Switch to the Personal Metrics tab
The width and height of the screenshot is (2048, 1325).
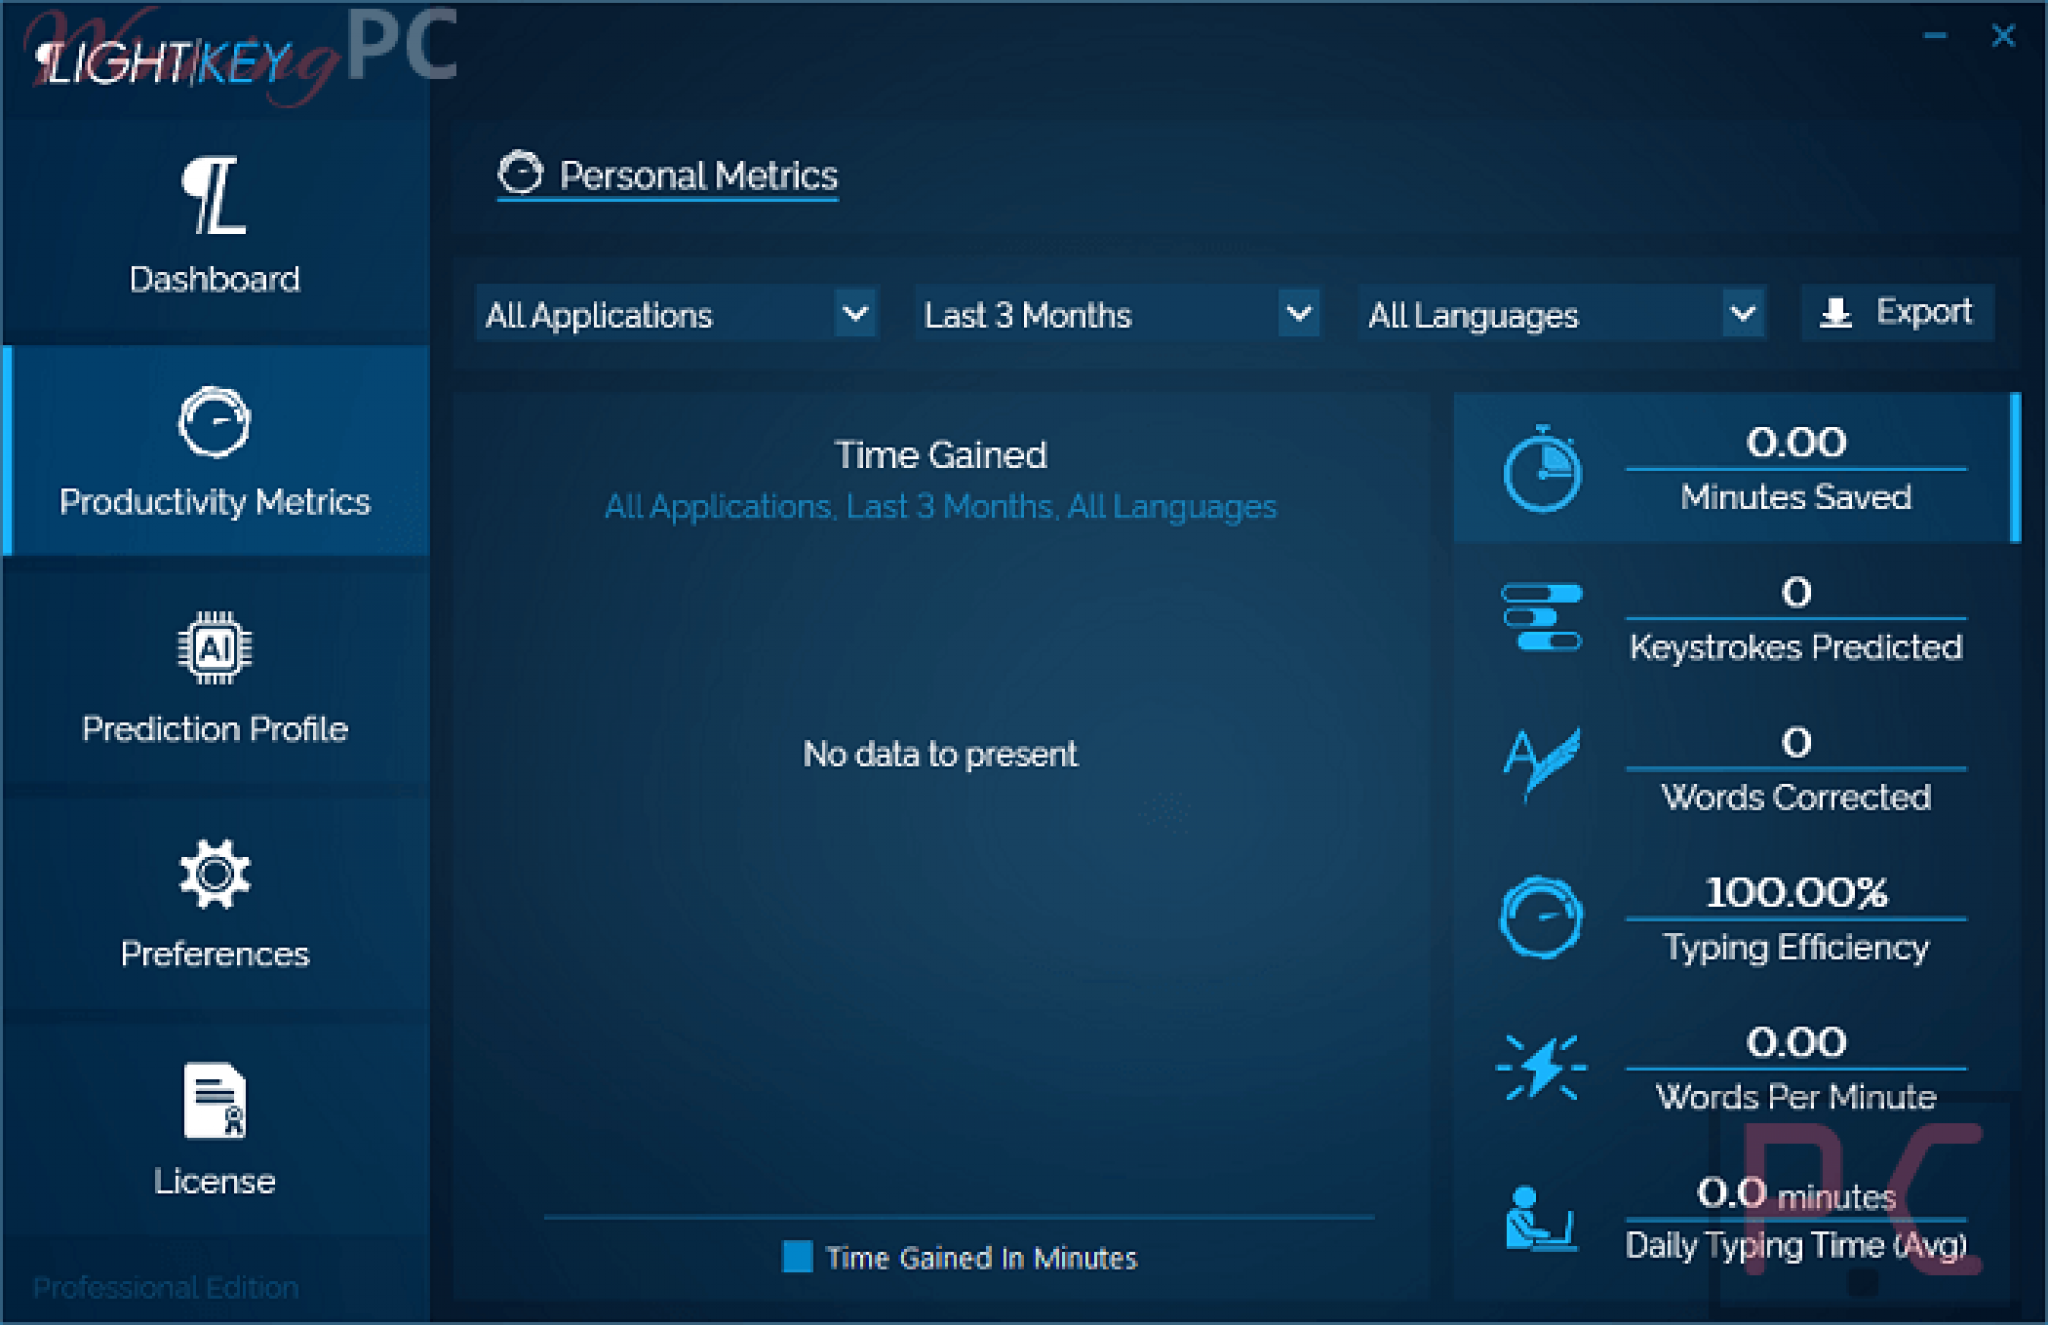pos(668,176)
